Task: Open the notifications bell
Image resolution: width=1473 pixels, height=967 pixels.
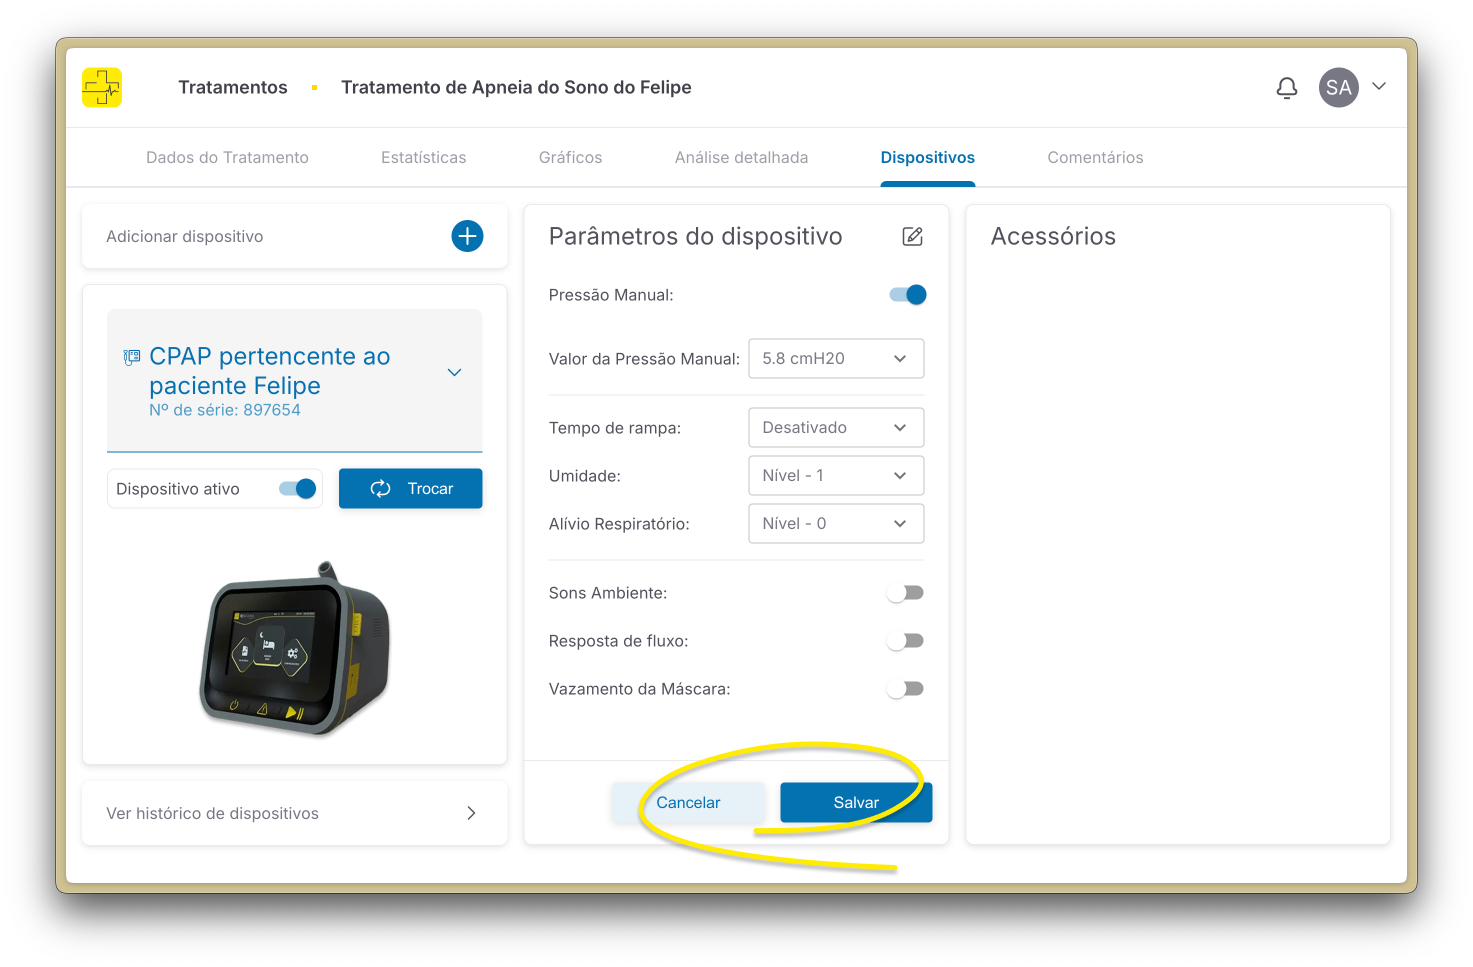Action: 1287,88
